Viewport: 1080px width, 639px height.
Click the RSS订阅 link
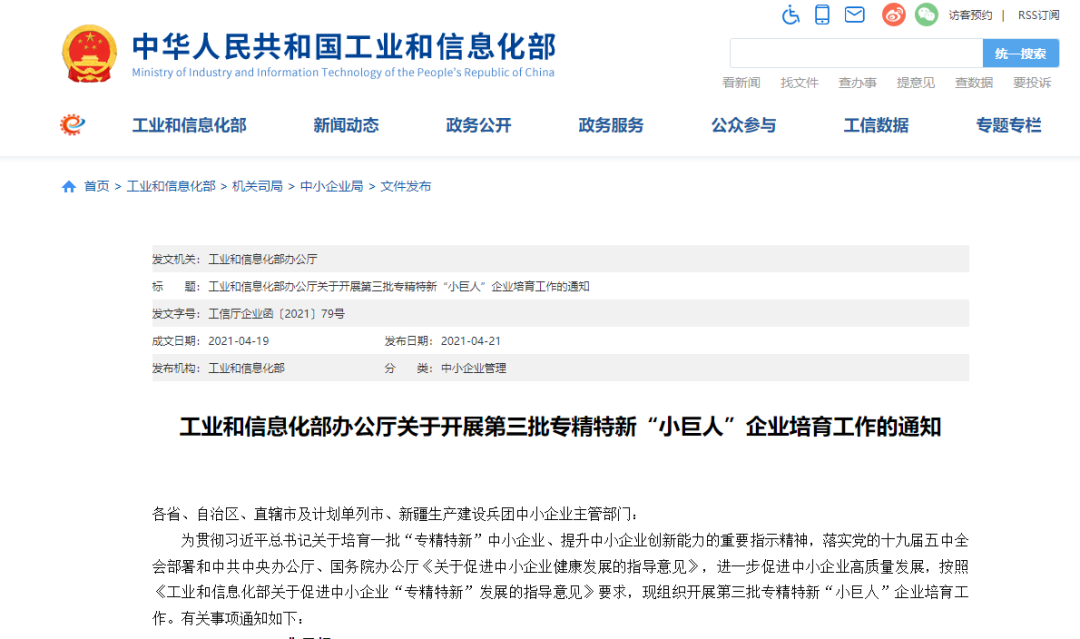(x=1038, y=15)
